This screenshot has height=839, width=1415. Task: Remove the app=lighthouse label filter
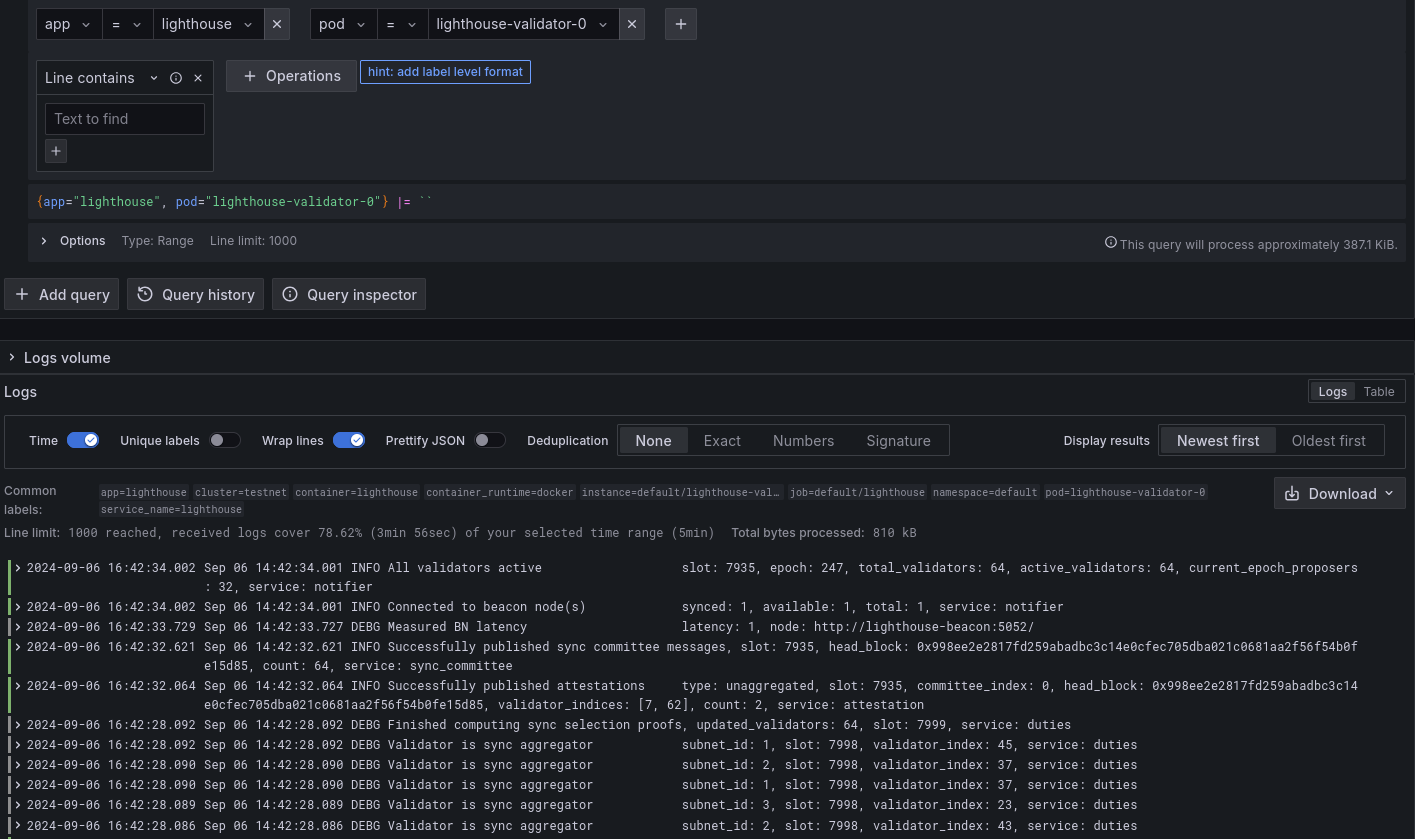coord(277,24)
